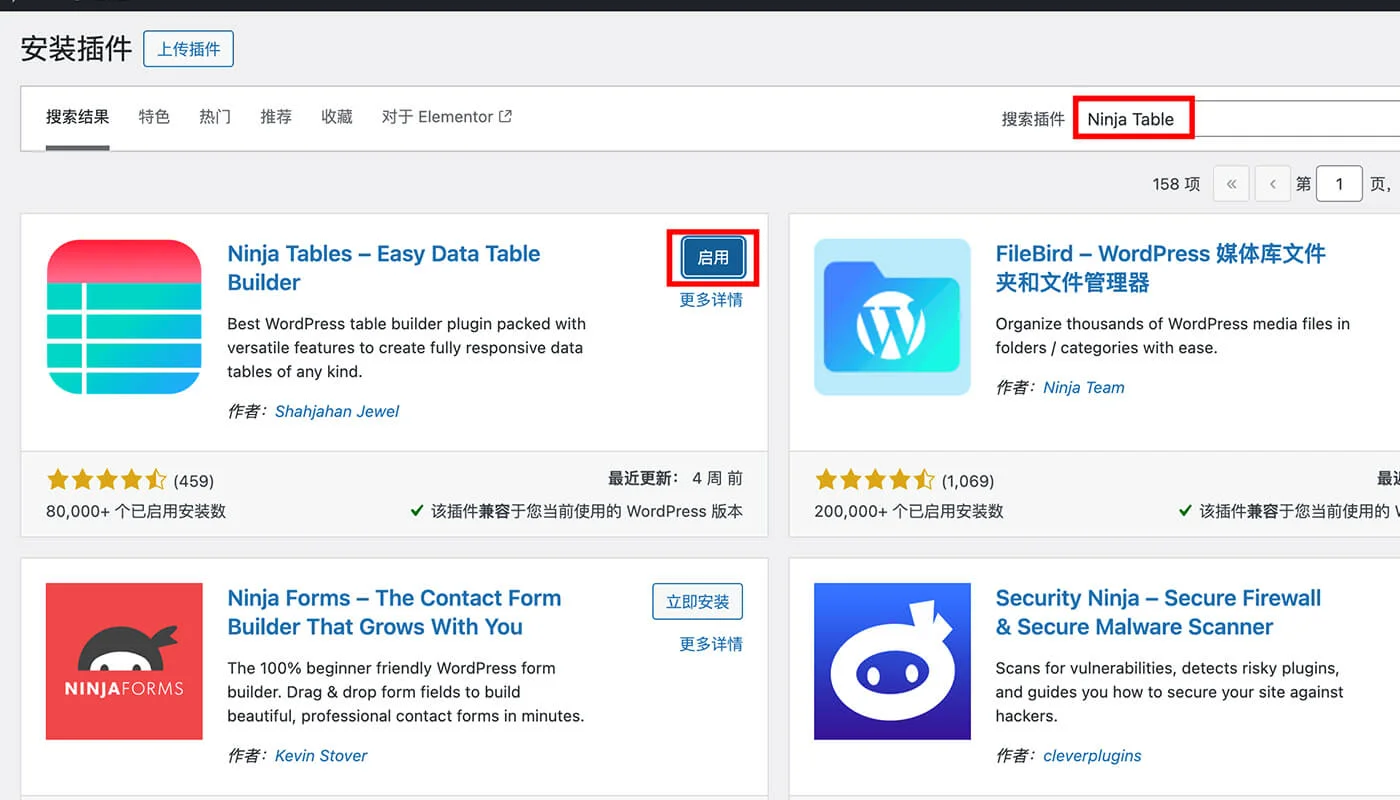This screenshot has width=1400, height=800.
Task: Open the 收藏 plugins section
Action: pyautogui.click(x=337, y=116)
